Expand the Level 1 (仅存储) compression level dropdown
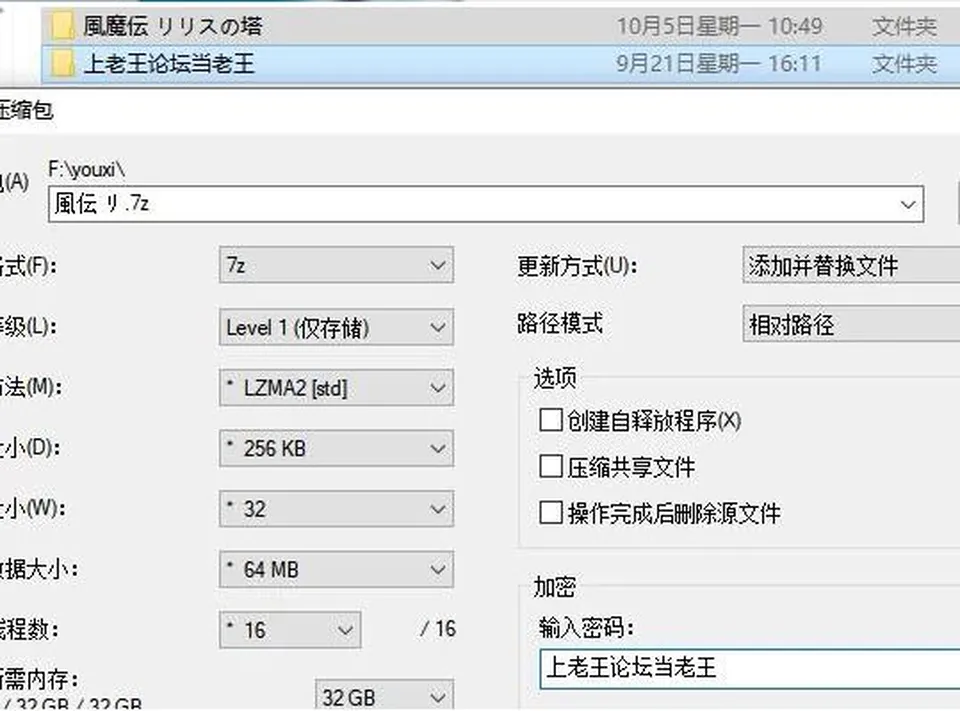This screenshot has width=960, height=711. coord(336,327)
